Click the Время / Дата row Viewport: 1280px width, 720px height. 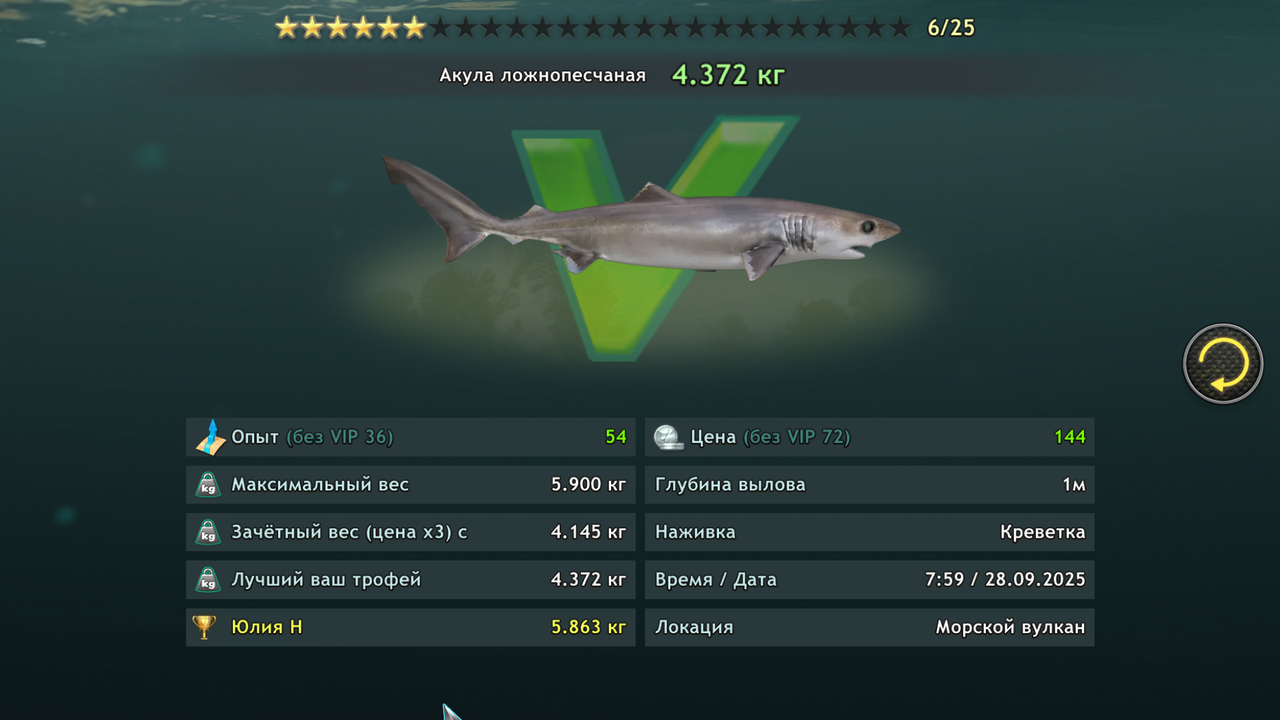pos(870,580)
